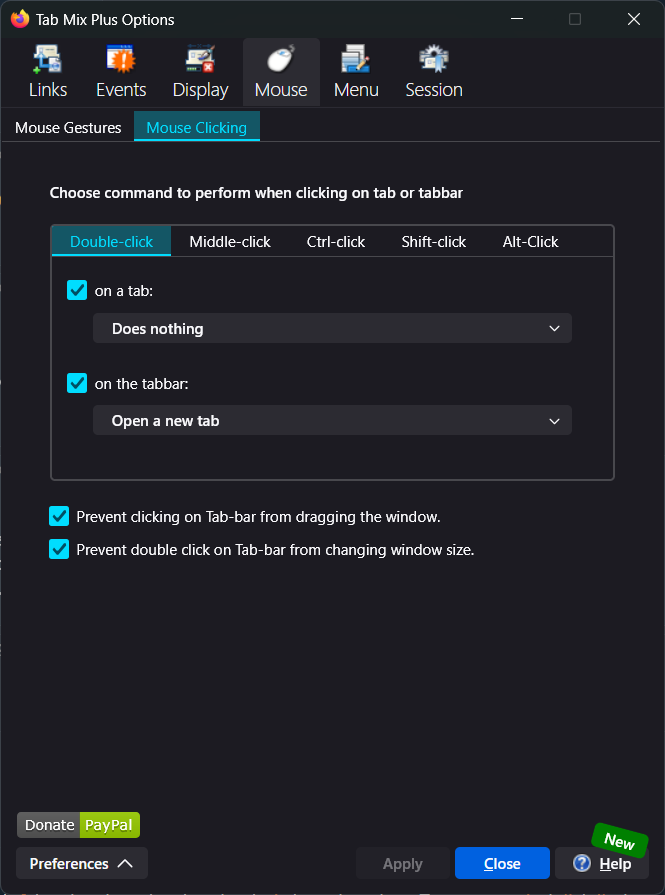
Task: Uncheck the "on the tabbar" checkbox
Action: pyautogui.click(x=77, y=383)
